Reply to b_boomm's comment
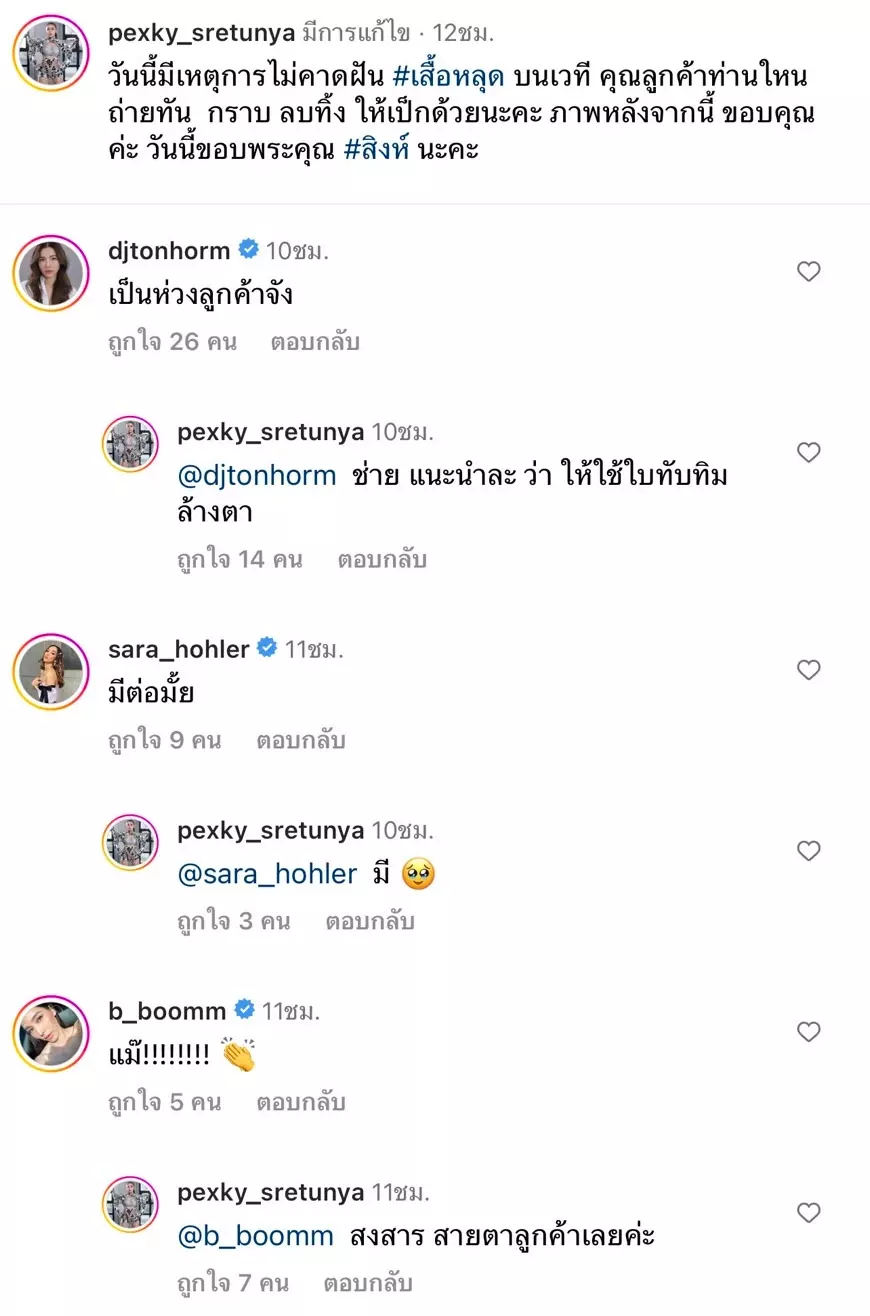Image resolution: width=870 pixels, height=1316 pixels. point(300,1102)
